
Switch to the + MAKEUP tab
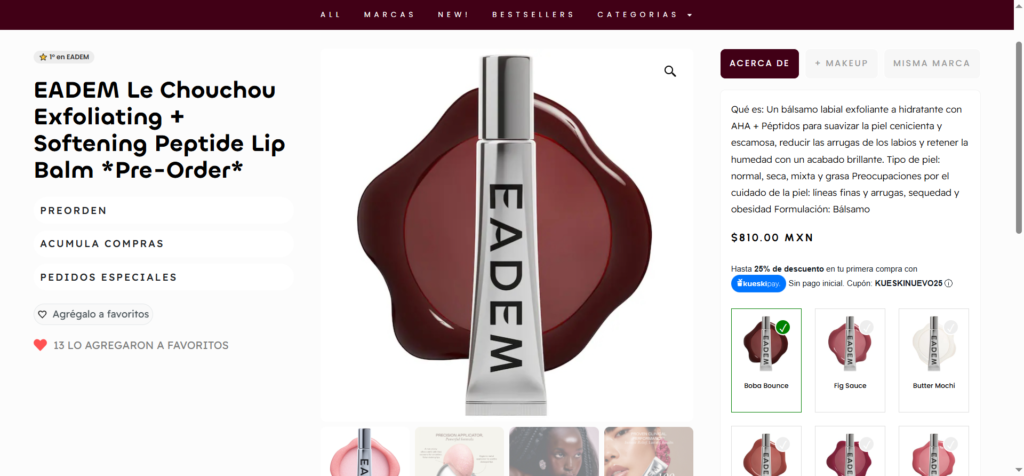[841, 63]
